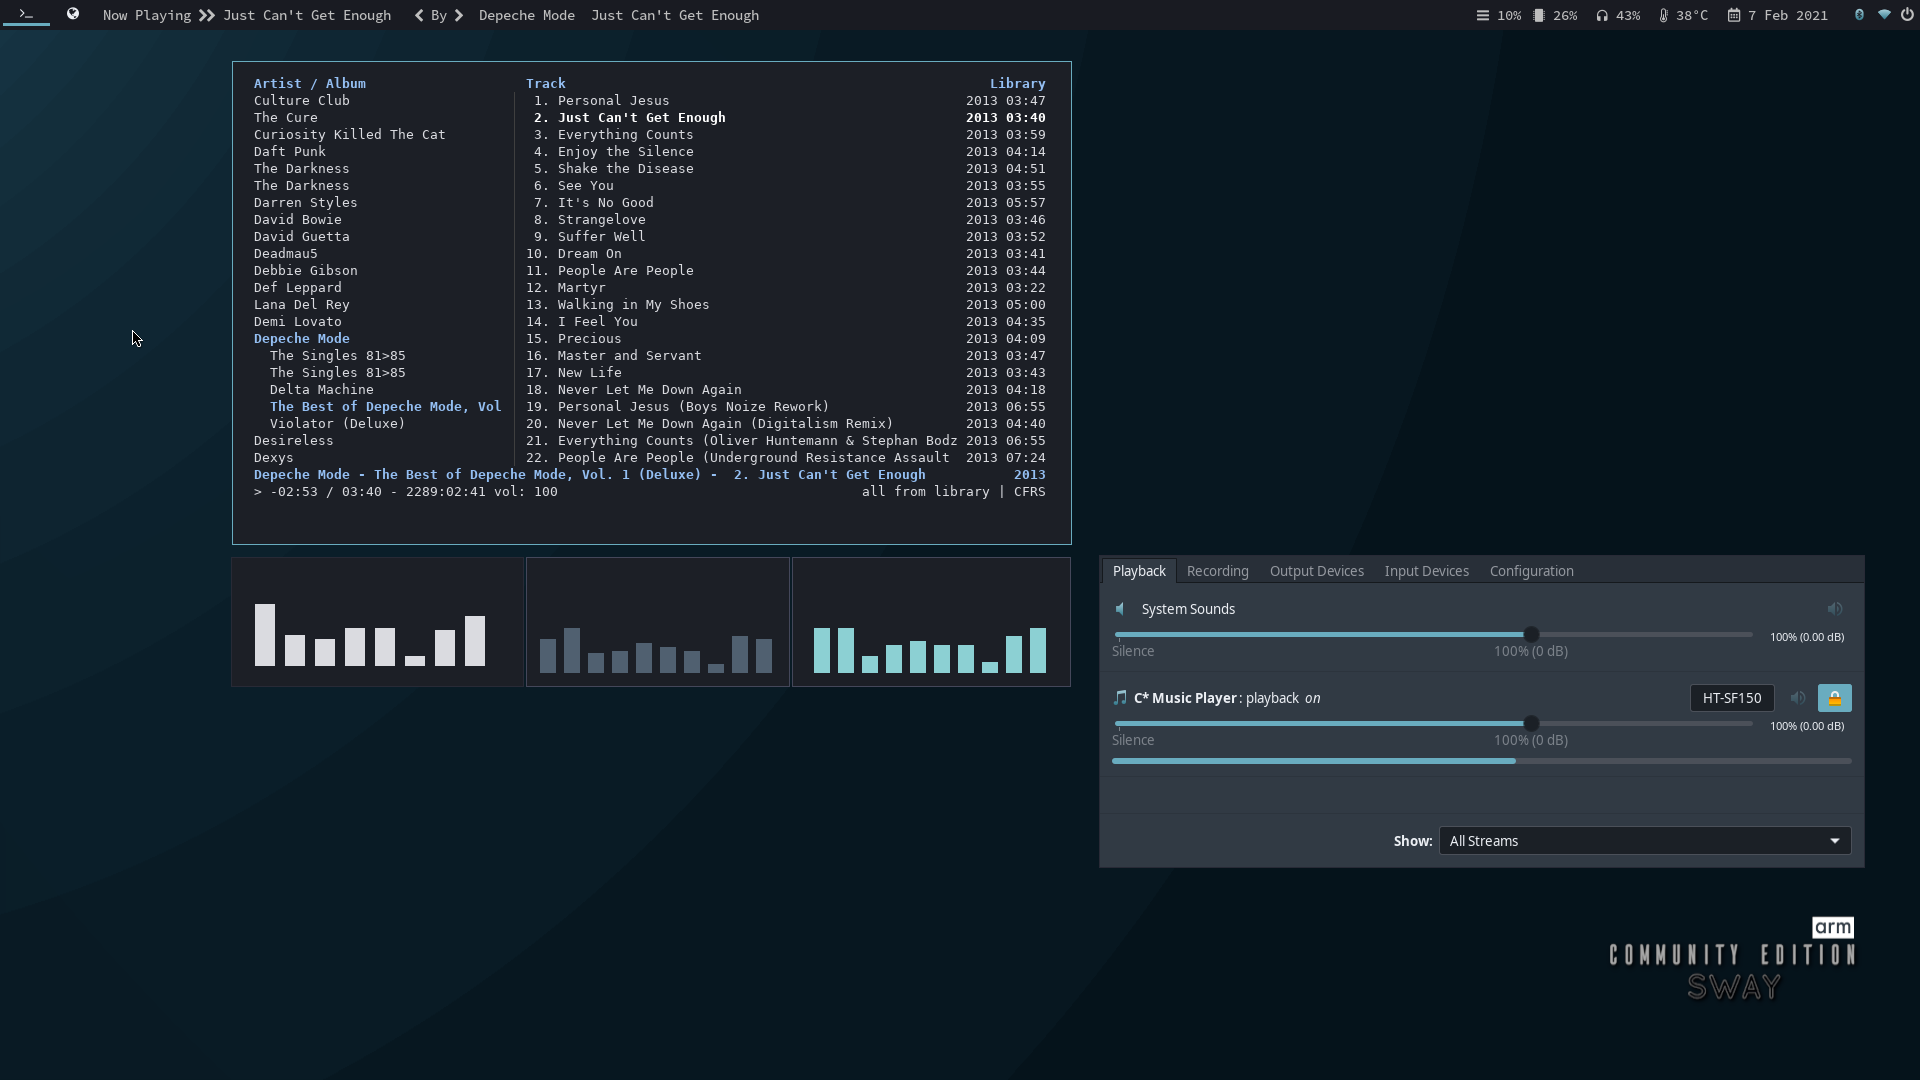Click the Artist / Album column header
The height and width of the screenshot is (1080, 1920).
coord(309,84)
